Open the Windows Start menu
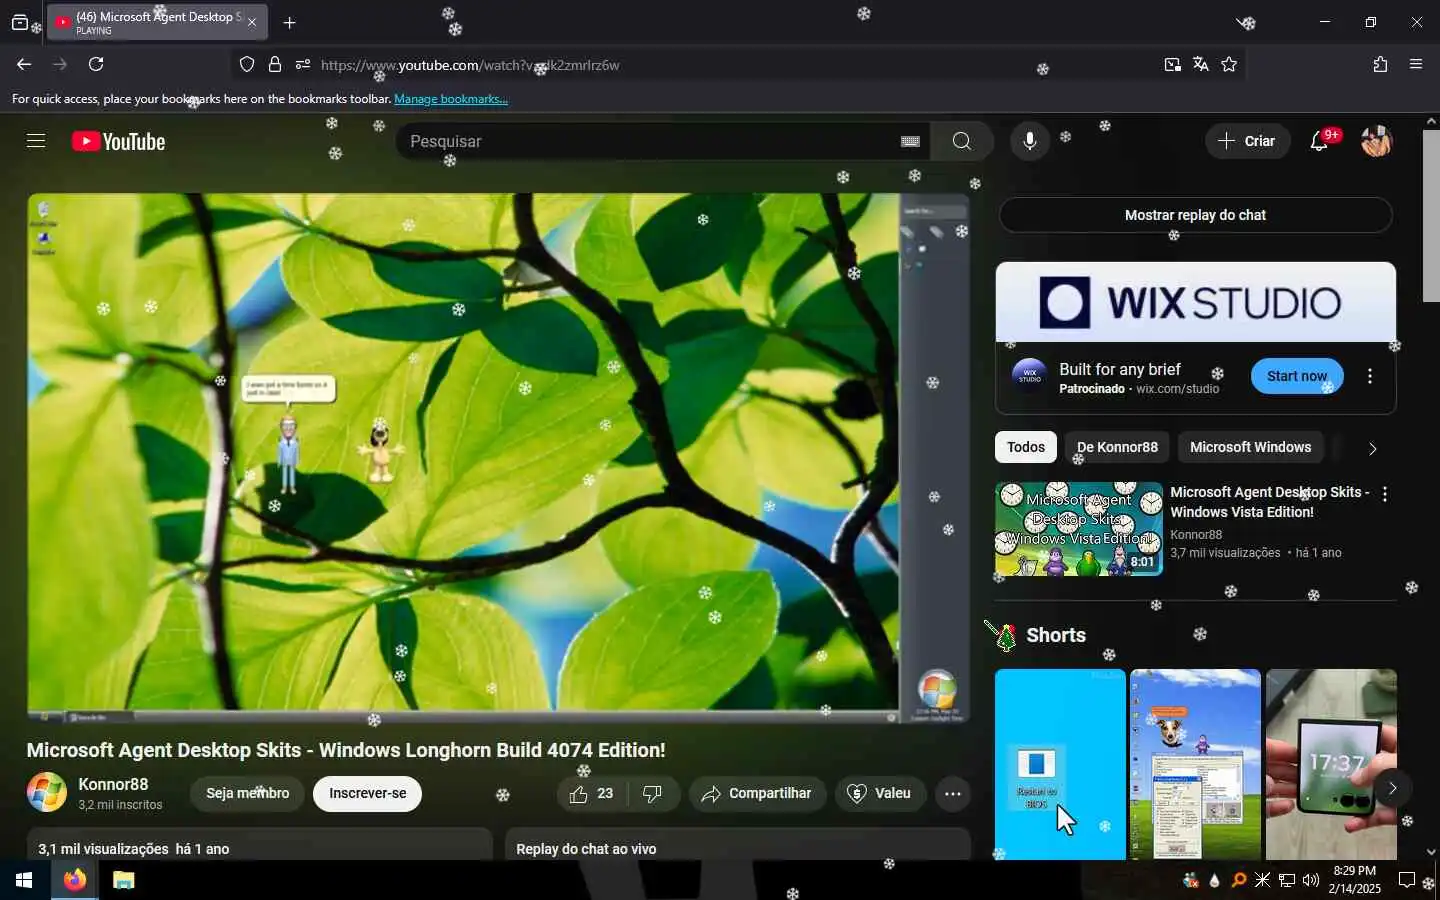This screenshot has width=1440, height=900. tap(24, 880)
